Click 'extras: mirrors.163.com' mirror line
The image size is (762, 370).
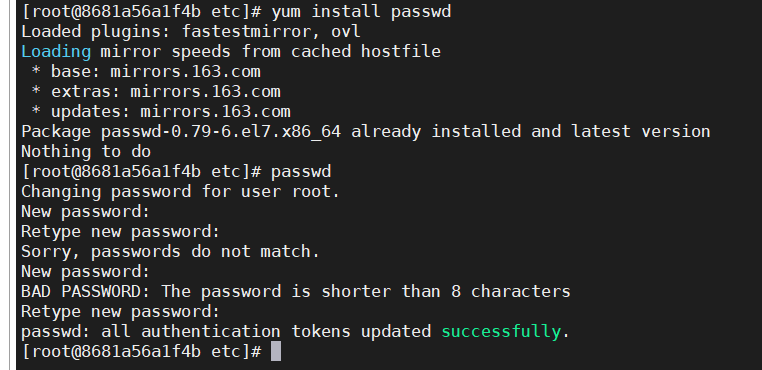166,91
